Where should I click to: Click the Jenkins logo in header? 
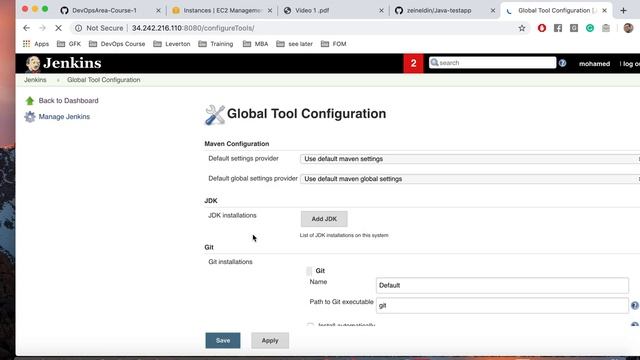pyautogui.click(x=63, y=63)
